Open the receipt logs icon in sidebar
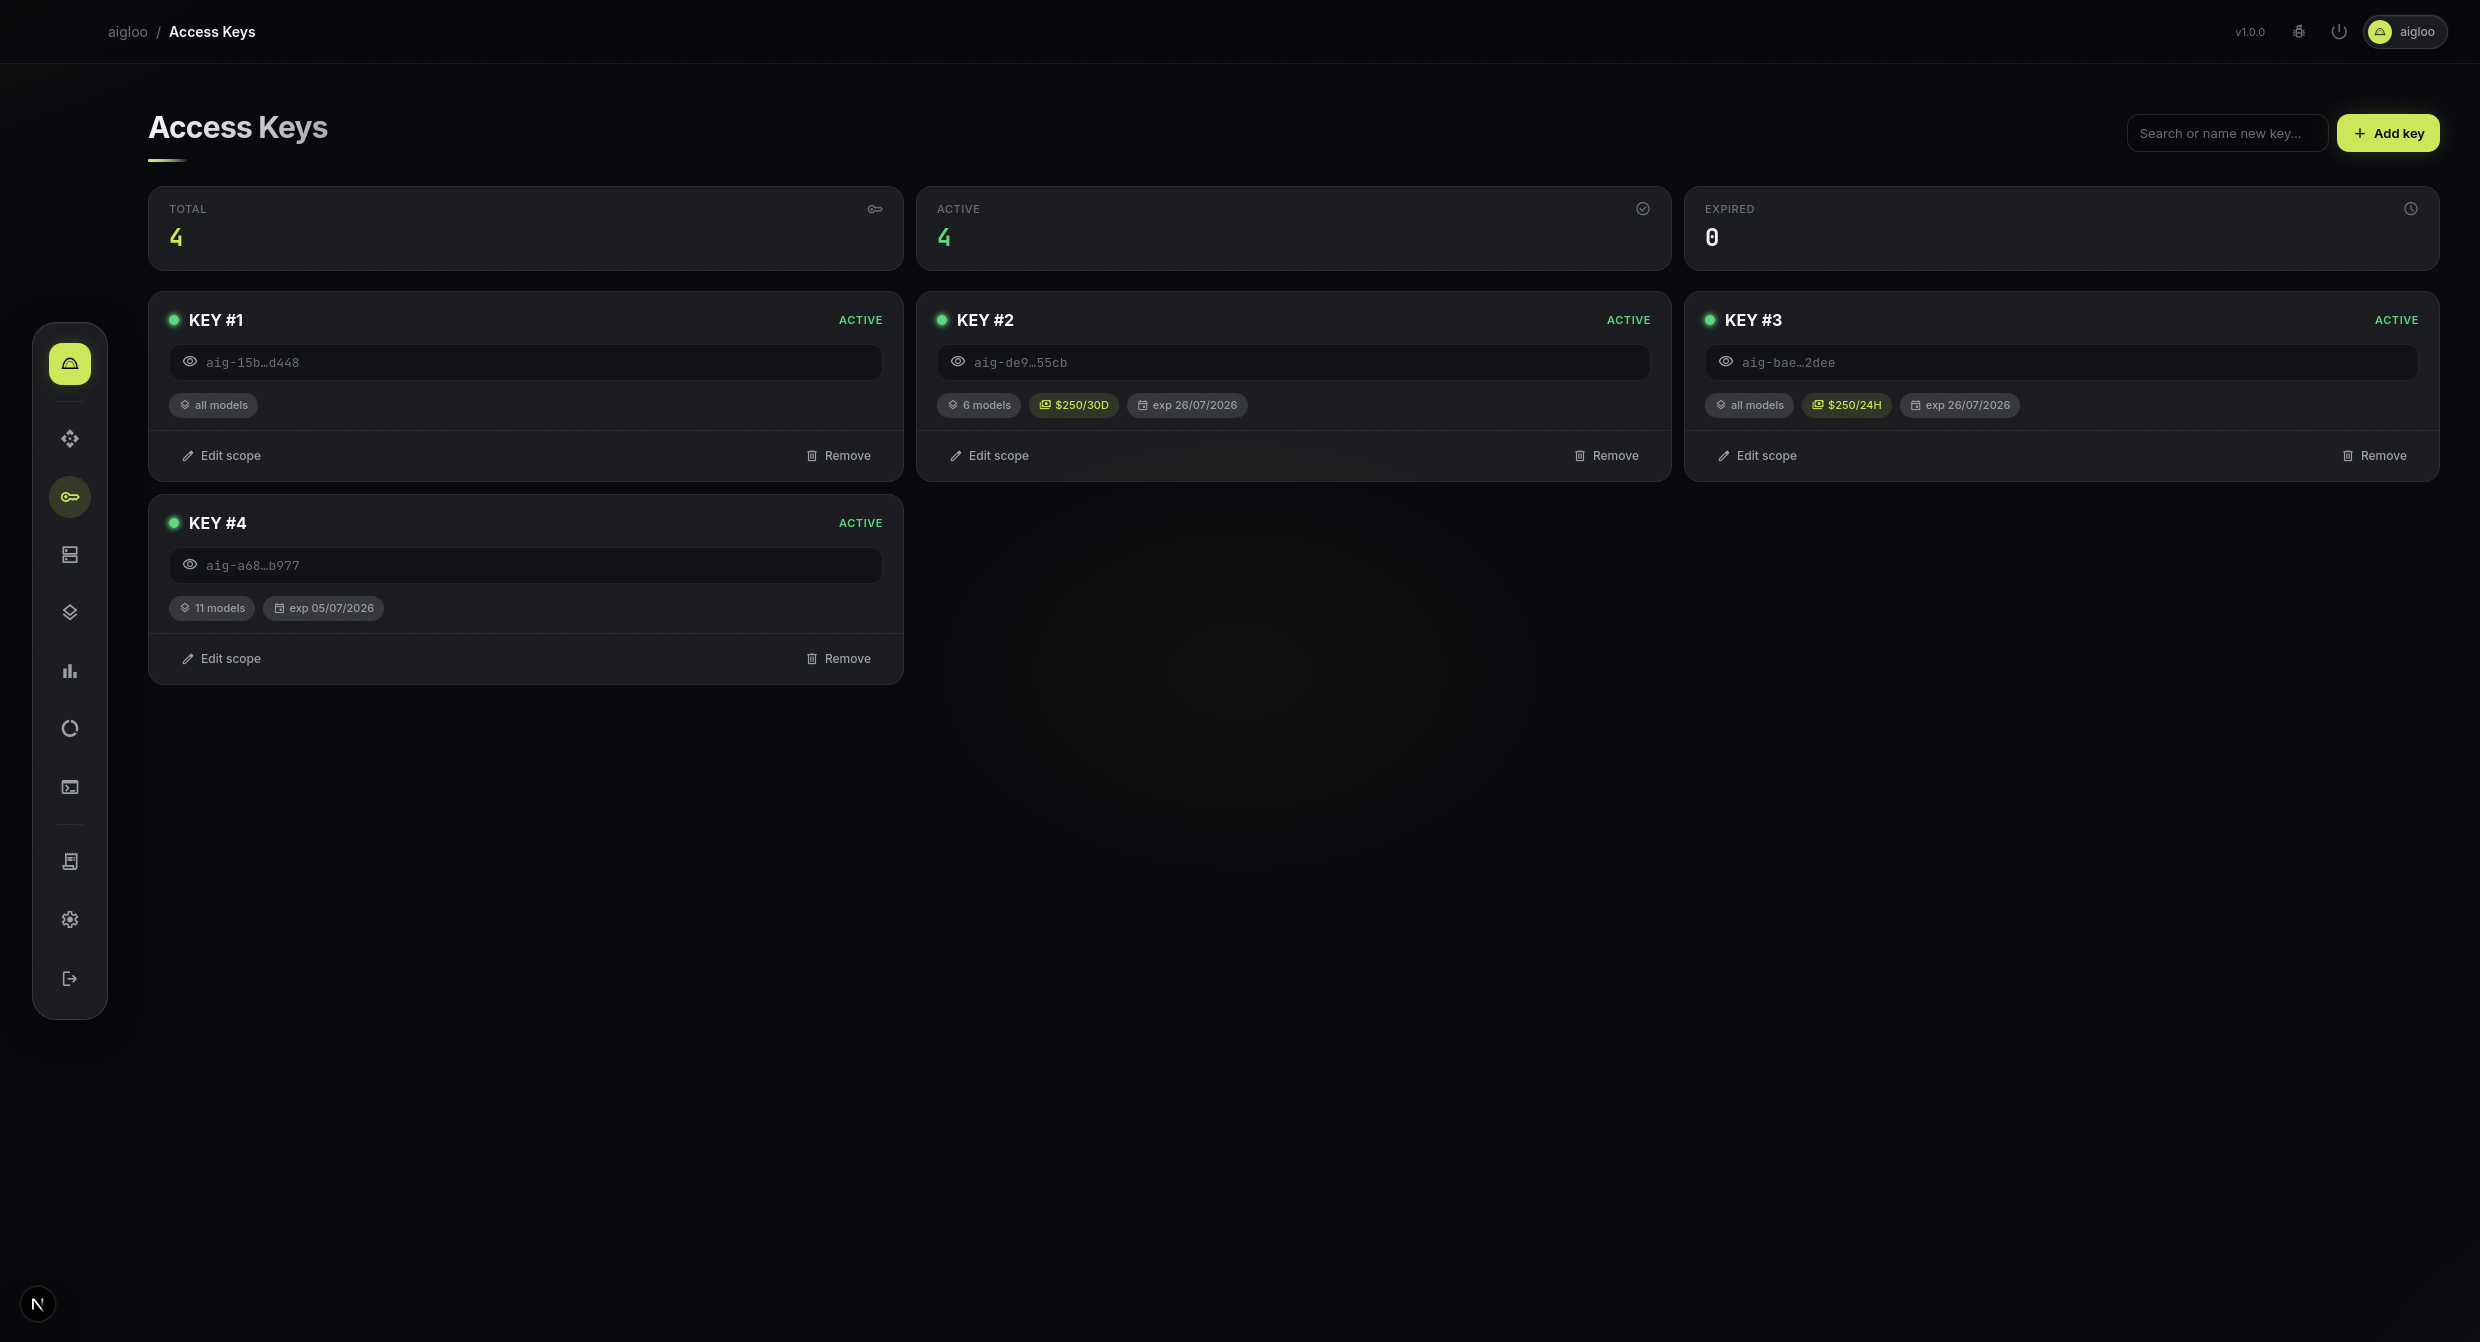2480x1342 pixels. 70,862
